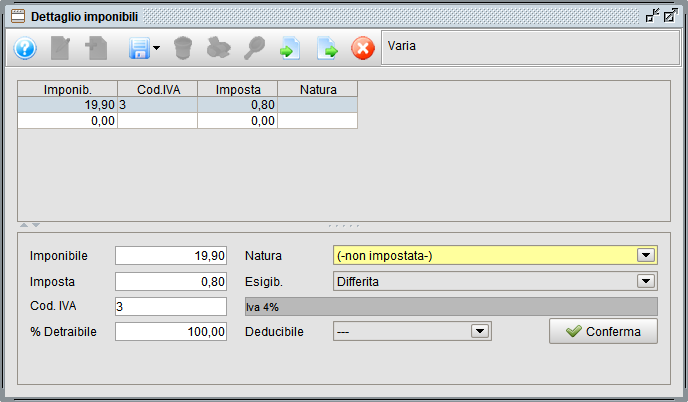The image size is (688, 402).
Task: Click the import document green arrow icon
Action: point(290,48)
